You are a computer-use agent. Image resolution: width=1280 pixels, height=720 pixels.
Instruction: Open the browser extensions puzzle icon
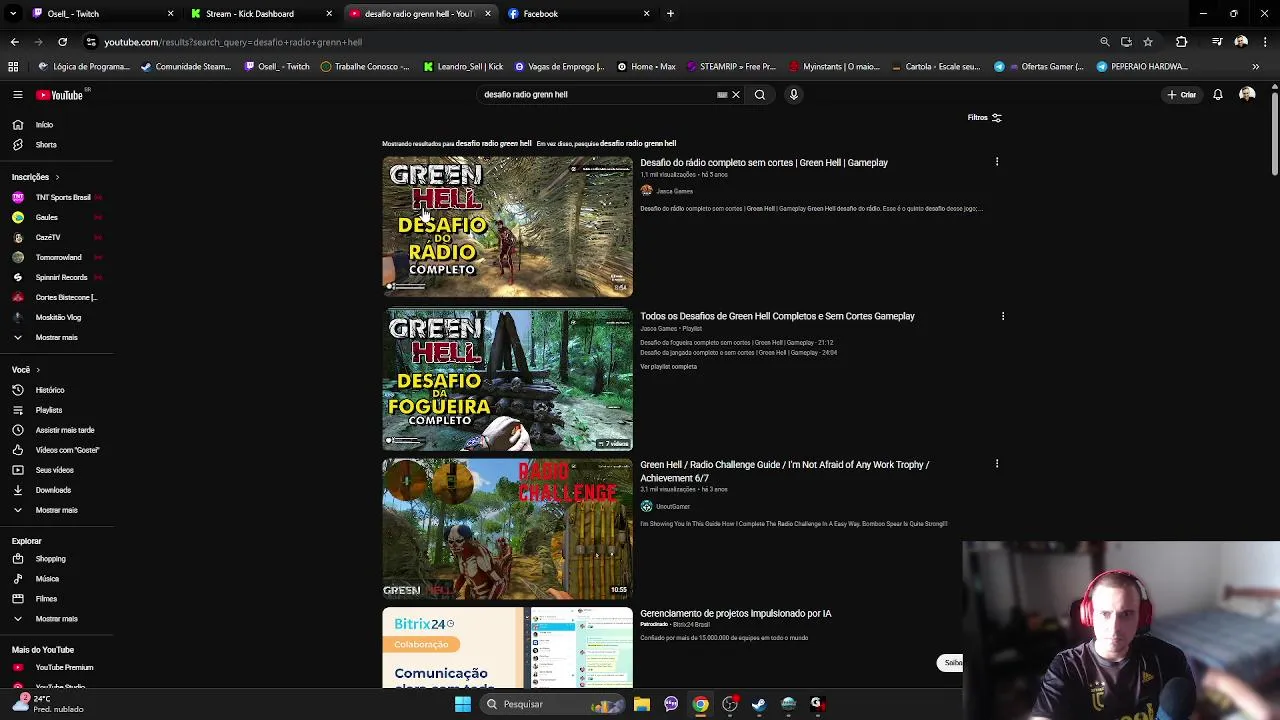coord(1182,42)
